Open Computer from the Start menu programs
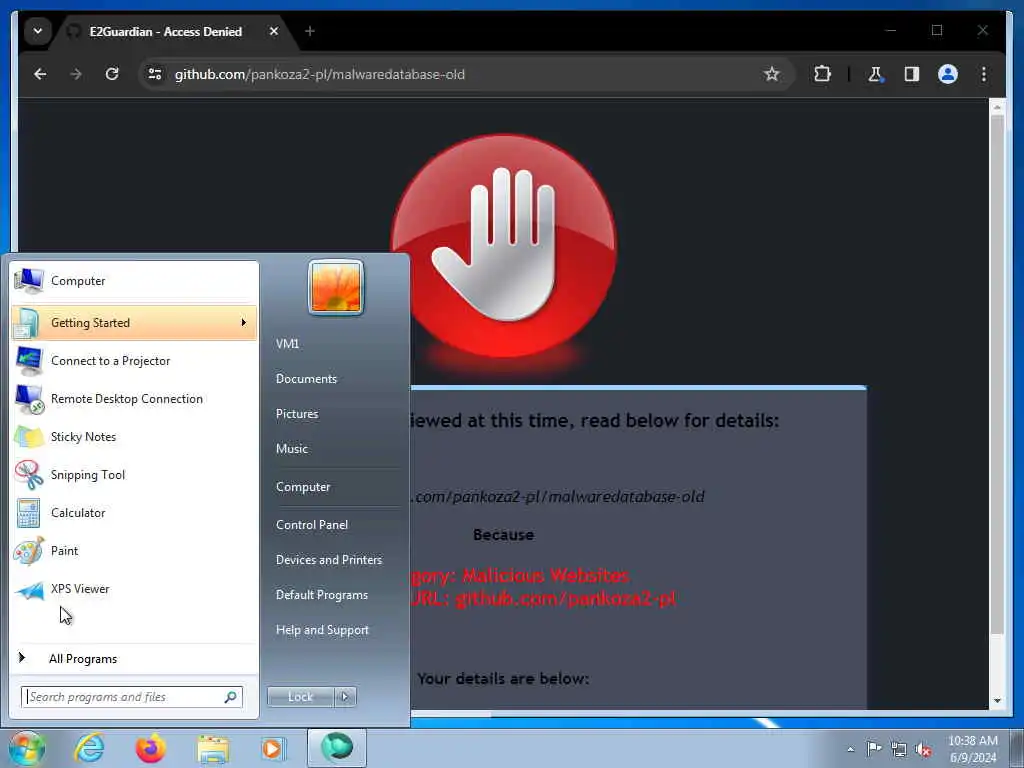The height and width of the screenshot is (768, 1024). 134,281
